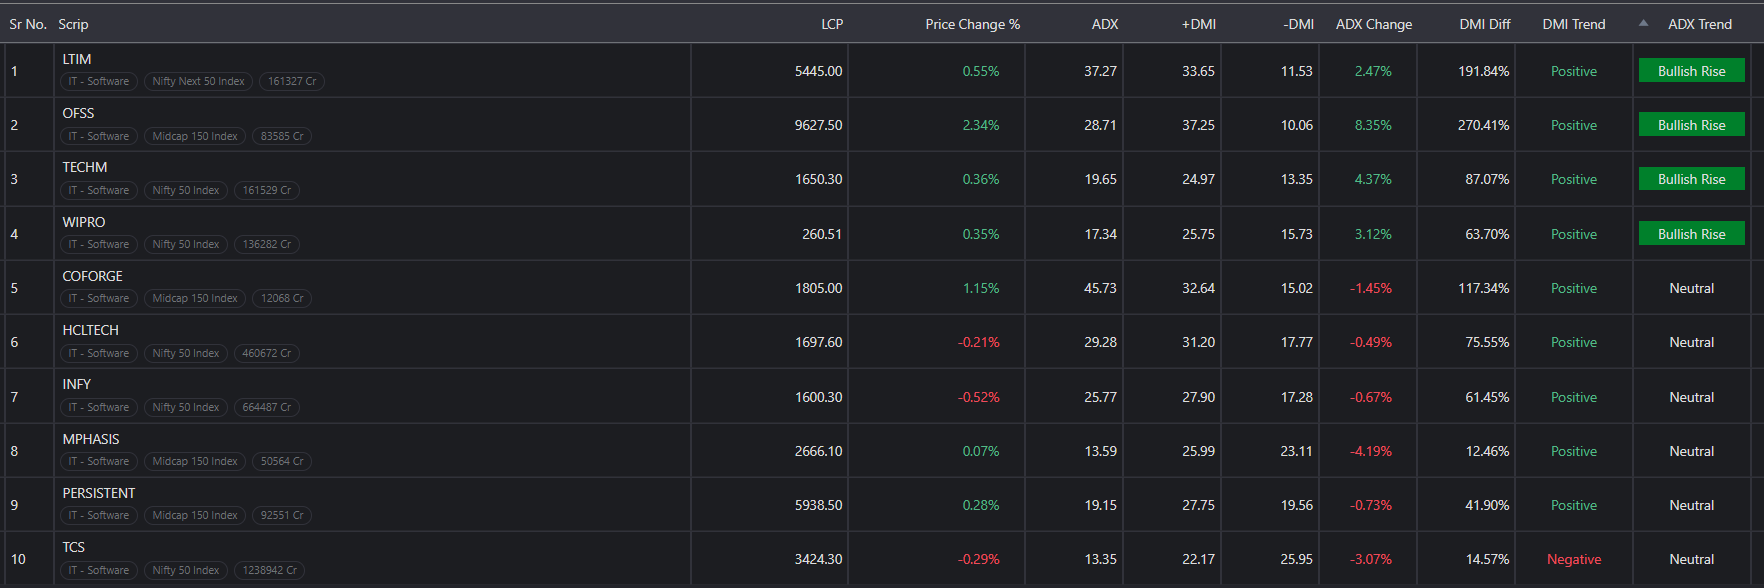Open the OFSS scrip
The height and width of the screenshot is (588, 1764).
[78, 113]
